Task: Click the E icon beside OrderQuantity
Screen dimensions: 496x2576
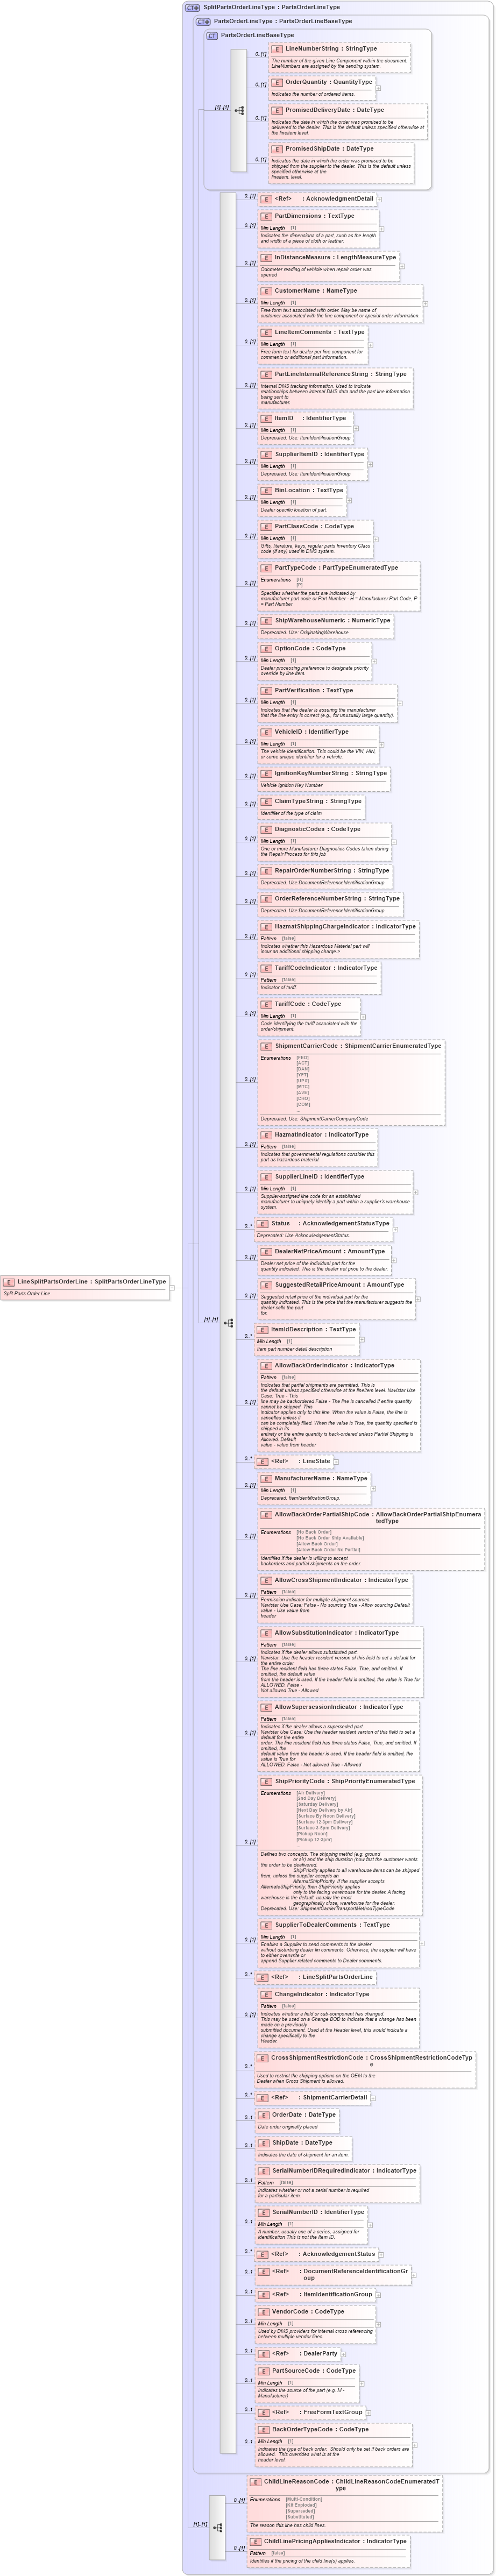Action: click(x=277, y=82)
